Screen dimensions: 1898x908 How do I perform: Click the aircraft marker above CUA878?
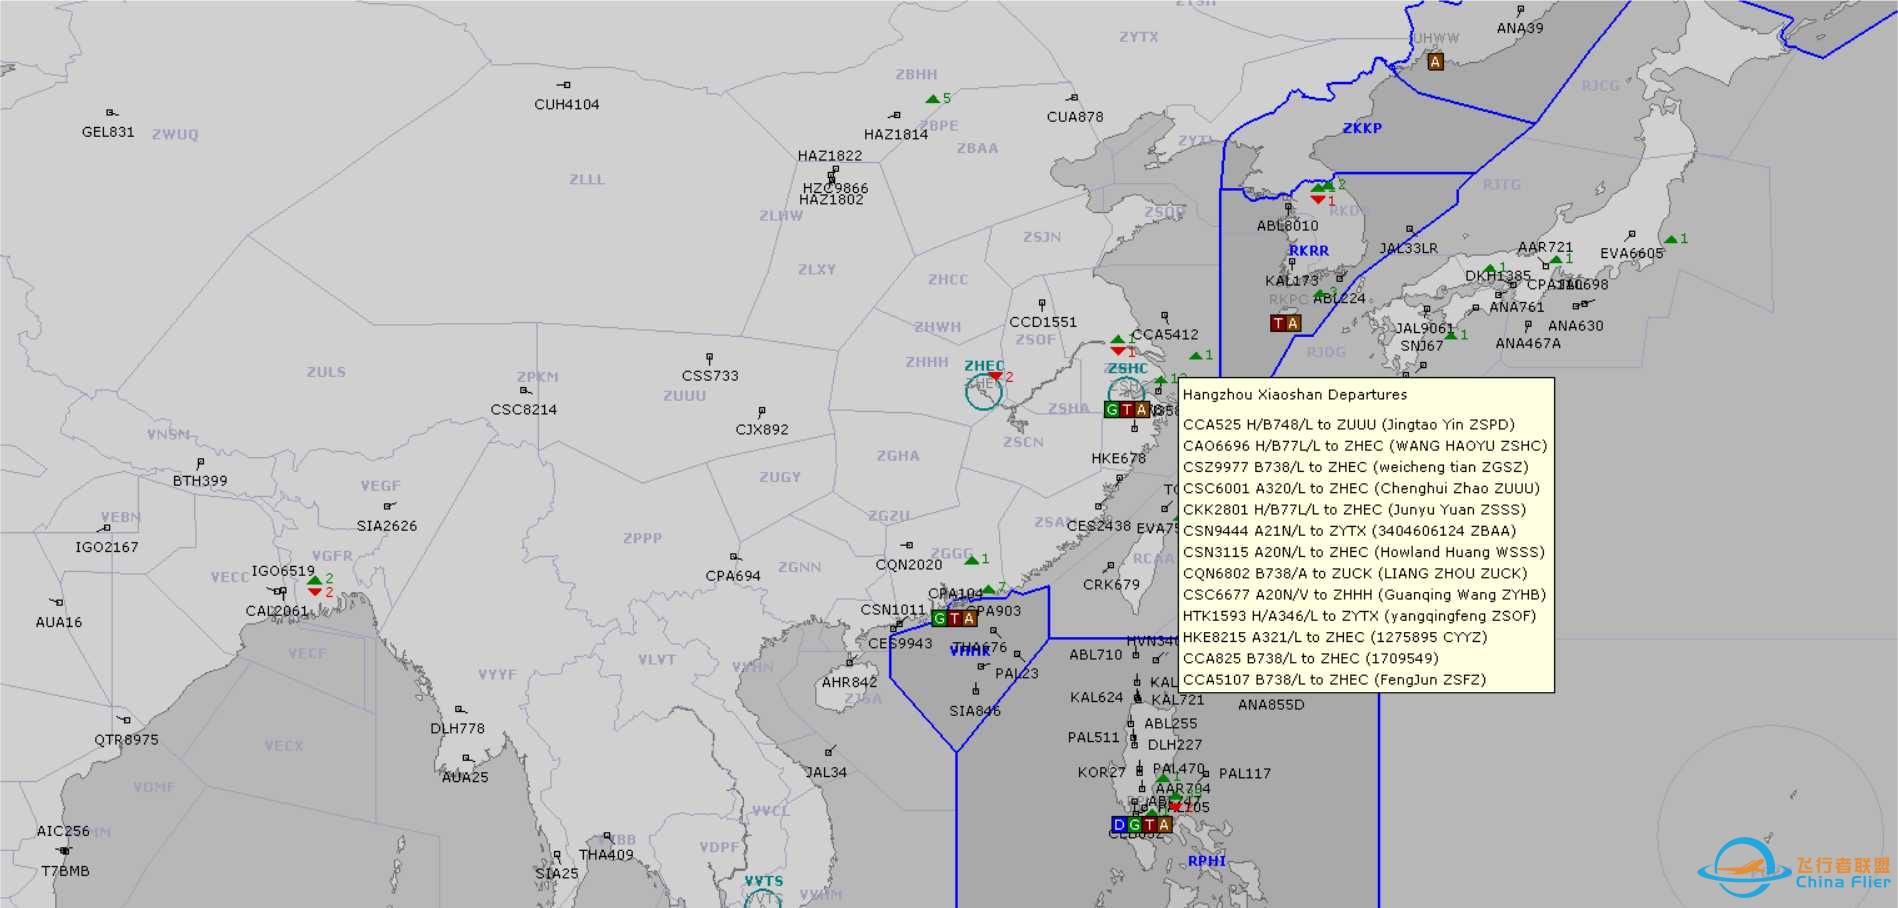pyautogui.click(x=1072, y=98)
